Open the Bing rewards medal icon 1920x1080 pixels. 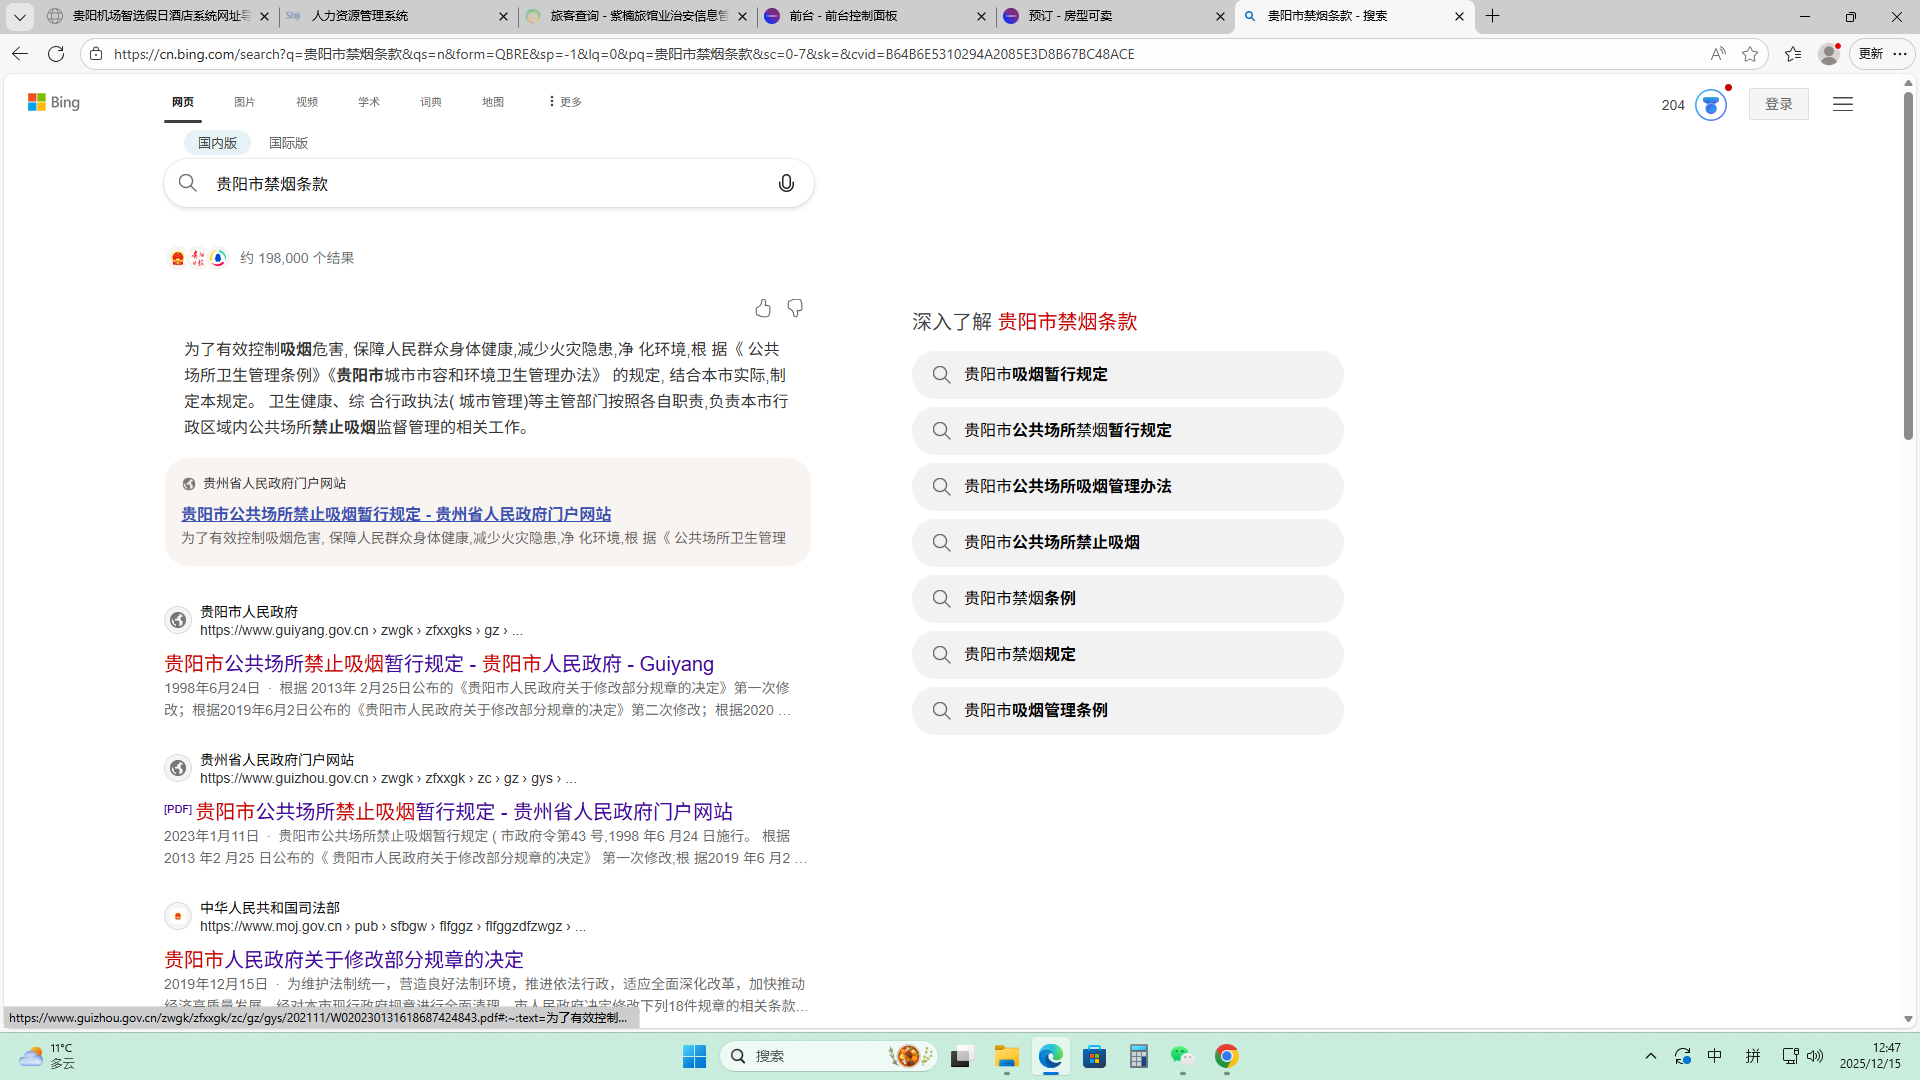pyautogui.click(x=1710, y=104)
